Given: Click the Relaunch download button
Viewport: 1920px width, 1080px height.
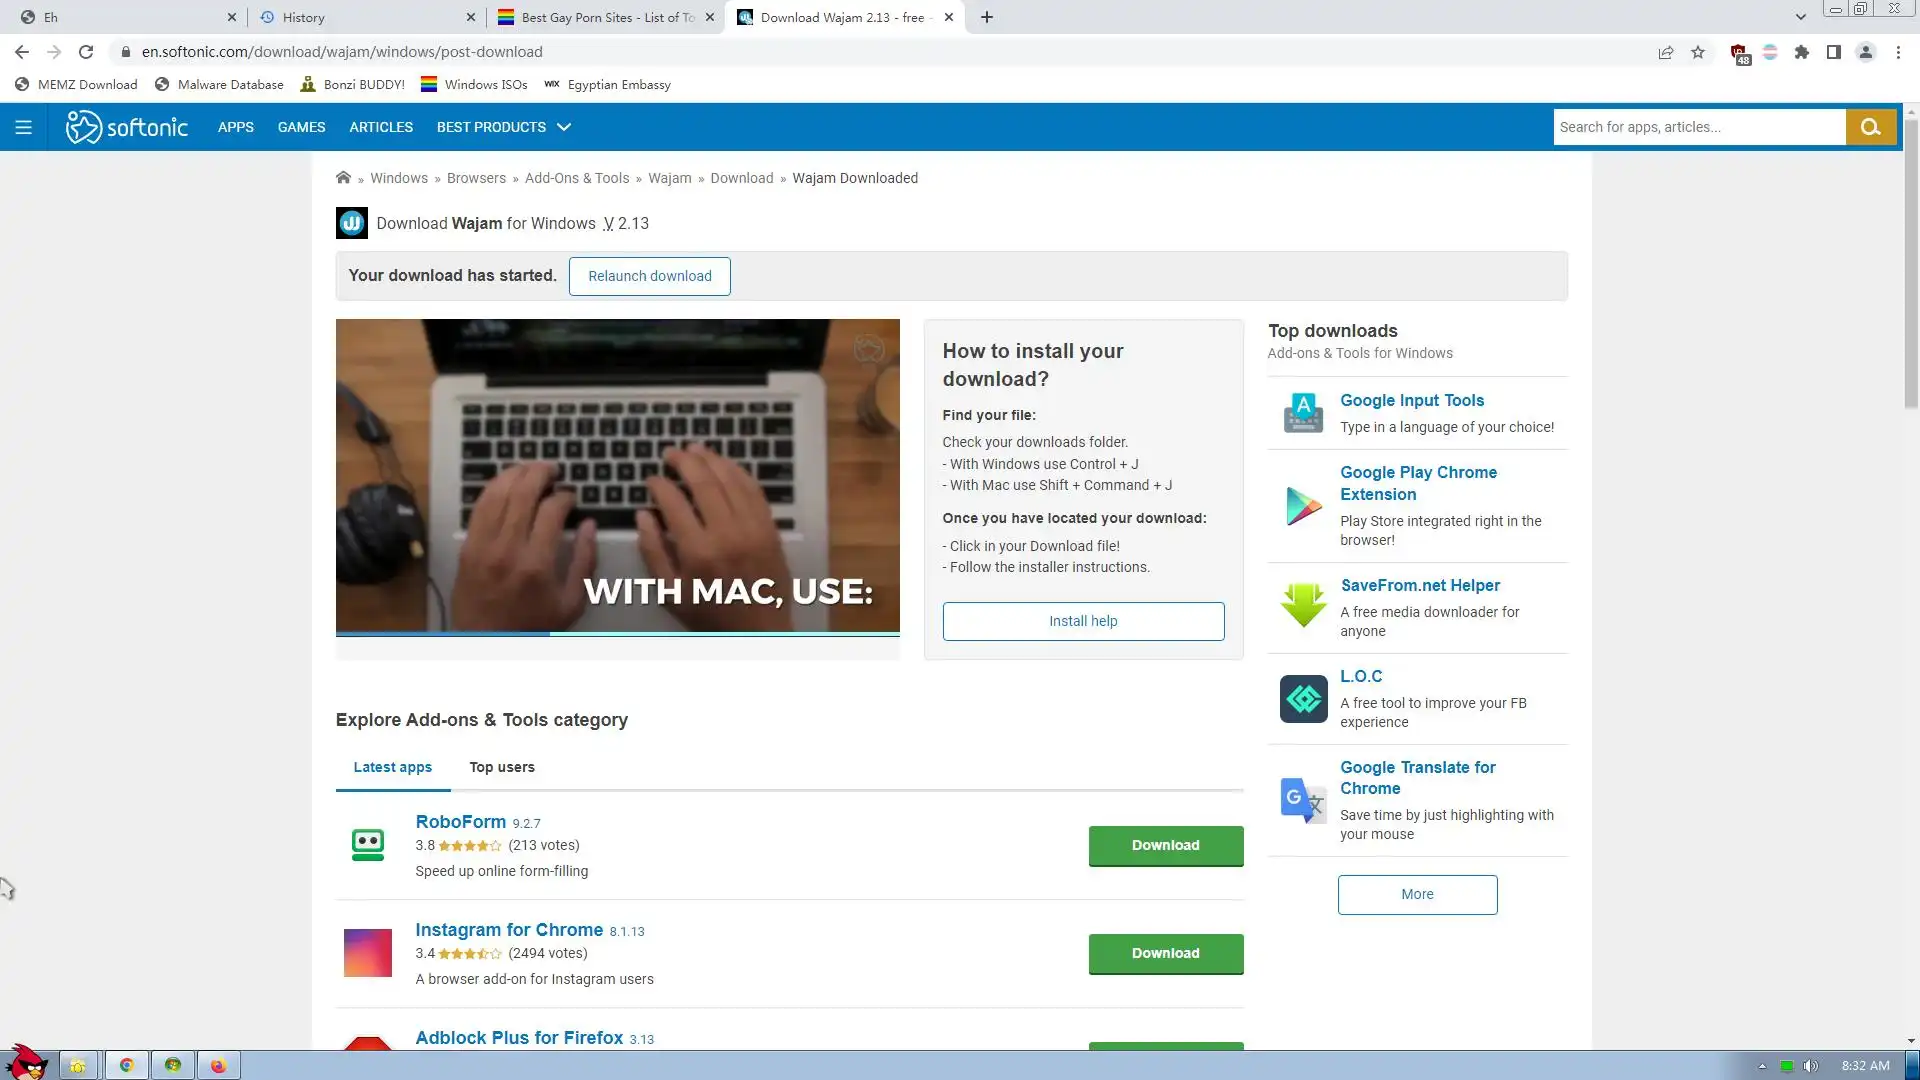Looking at the screenshot, I should pyautogui.click(x=649, y=276).
